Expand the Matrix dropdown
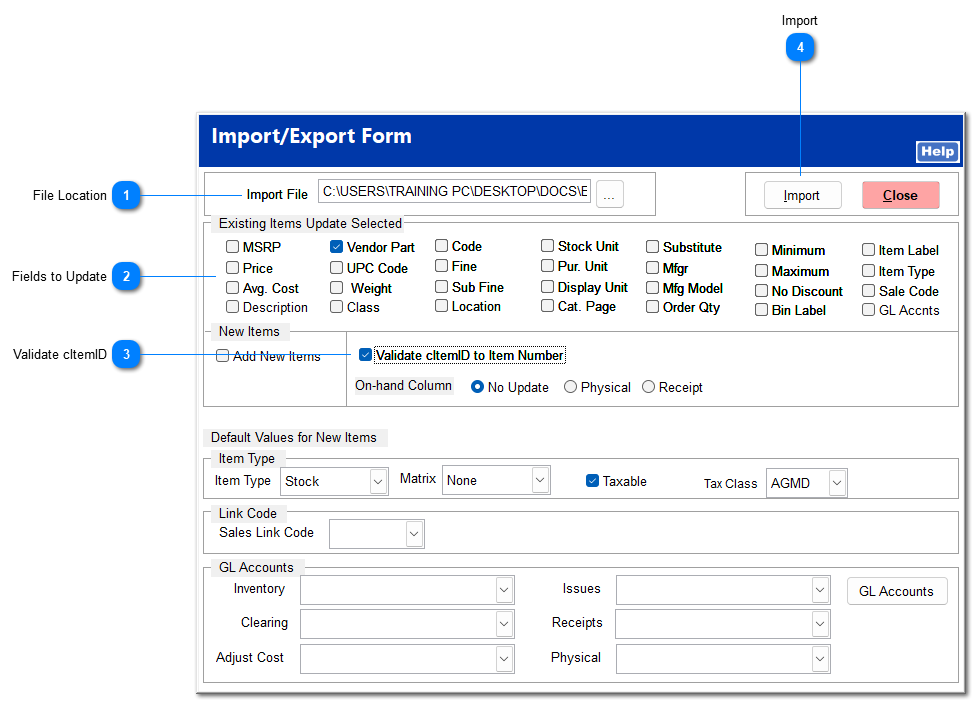The height and width of the screenshot is (703, 975). (x=540, y=480)
